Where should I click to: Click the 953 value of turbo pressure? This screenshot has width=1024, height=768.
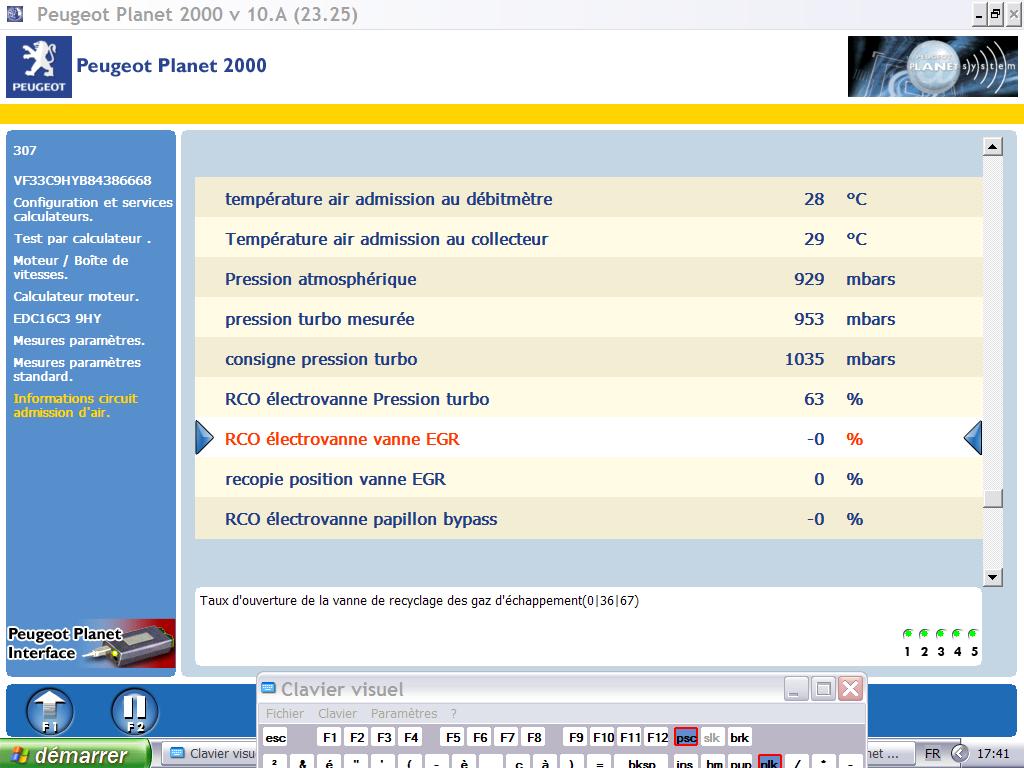pos(809,319)
